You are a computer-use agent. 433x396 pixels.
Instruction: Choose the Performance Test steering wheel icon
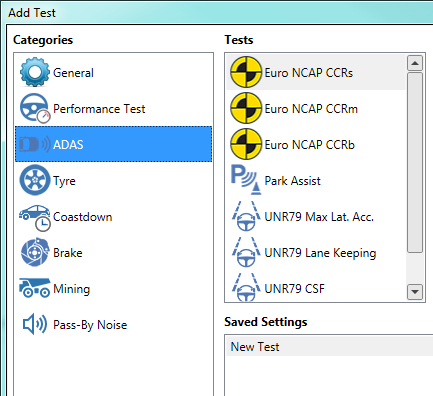pyautogui.click(x=35, y=108)
